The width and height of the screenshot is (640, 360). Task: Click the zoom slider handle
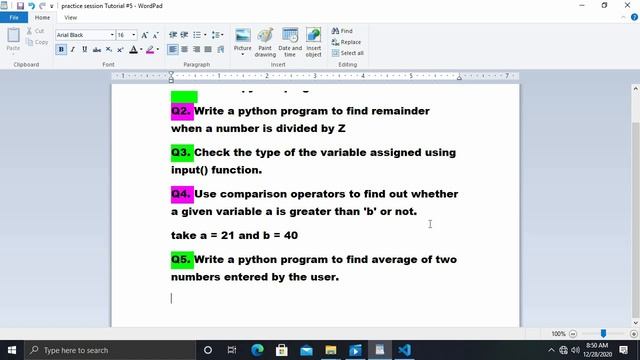[x=603, y=333]
